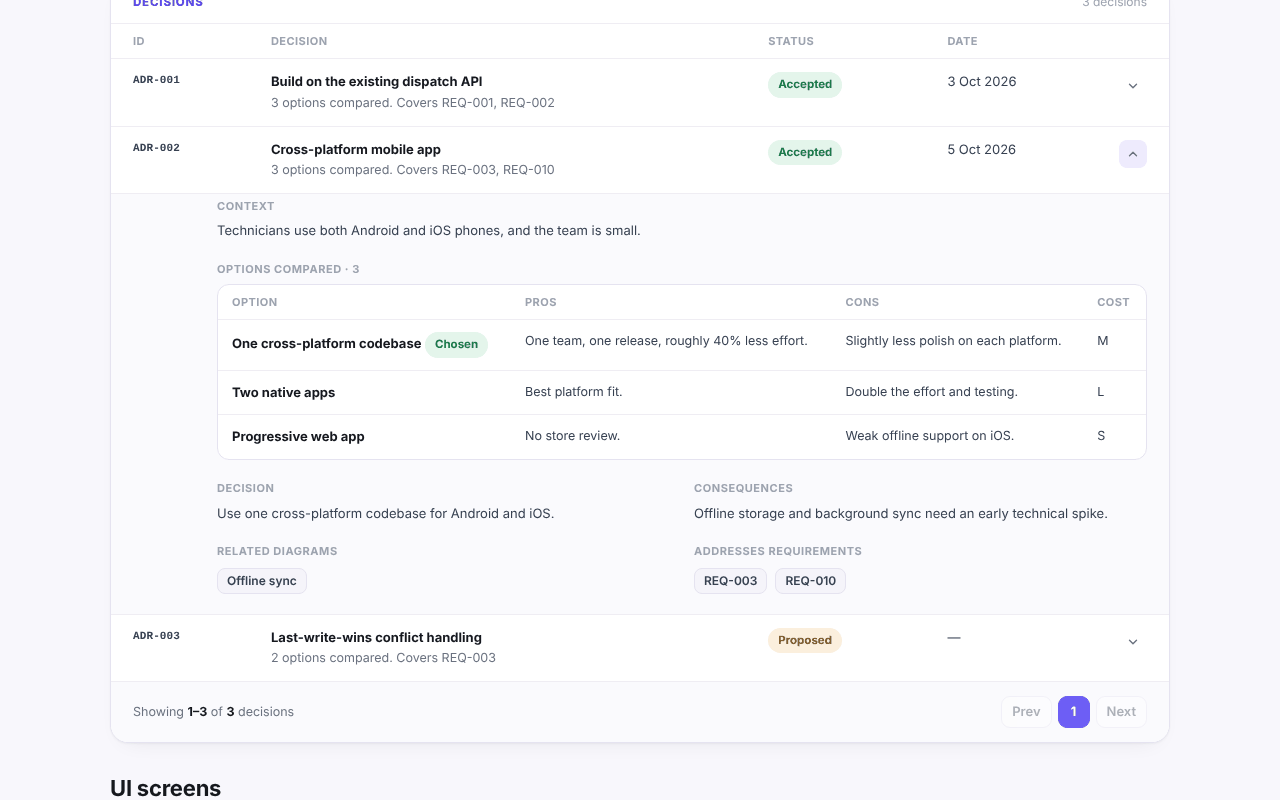Open the Offline sync related diagram chip
The height and width of the screenshot is (800, 1280).
[262, 581]
